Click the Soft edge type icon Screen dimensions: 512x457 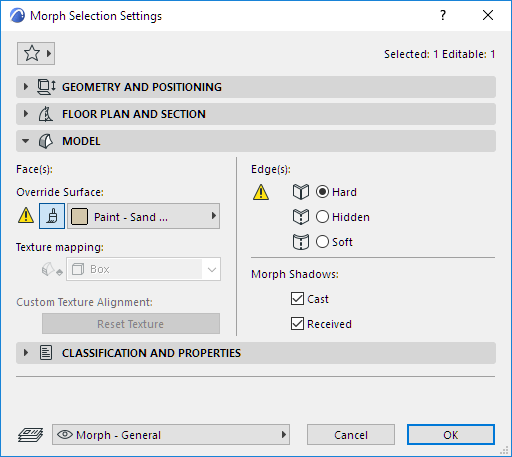pos(301,242)
